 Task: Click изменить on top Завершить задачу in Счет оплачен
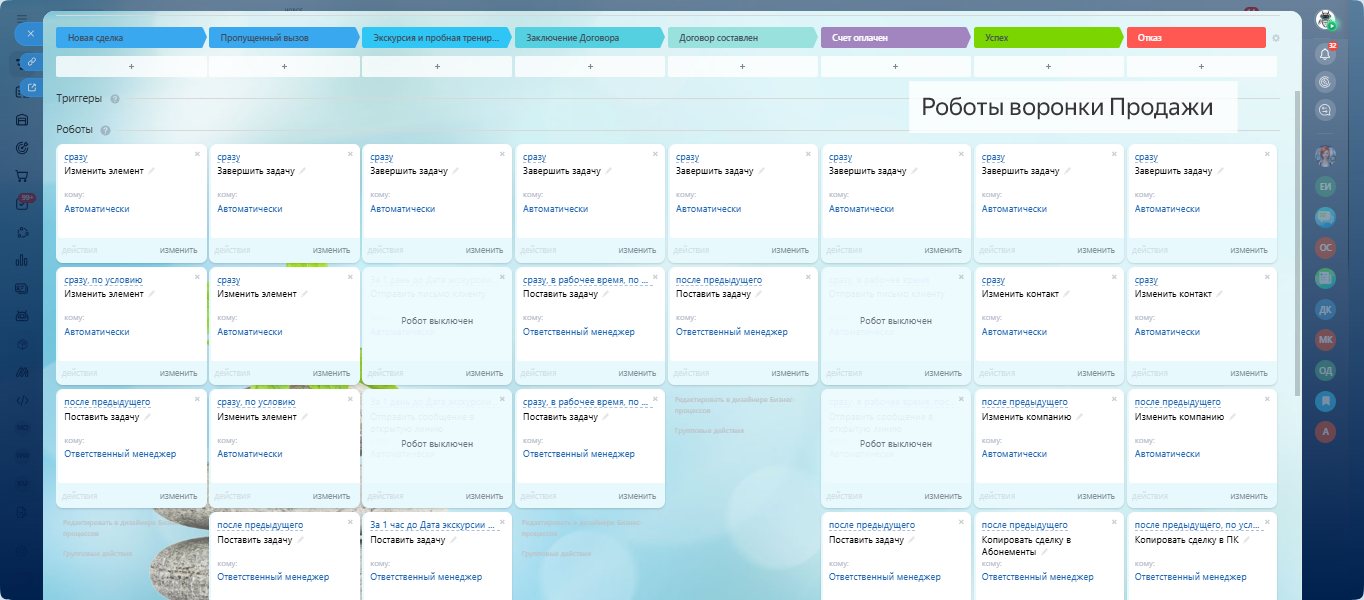[943, 250]
